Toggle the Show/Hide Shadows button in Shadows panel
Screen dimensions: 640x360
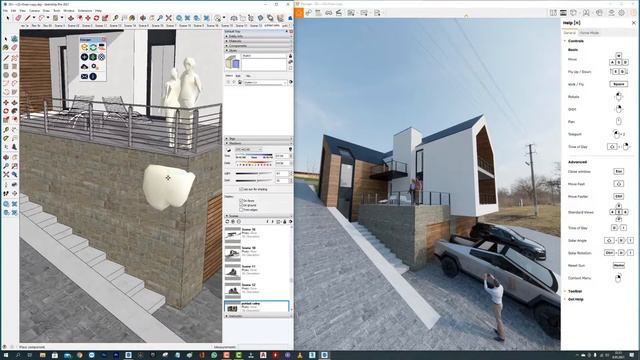click(x=229, y=150)
